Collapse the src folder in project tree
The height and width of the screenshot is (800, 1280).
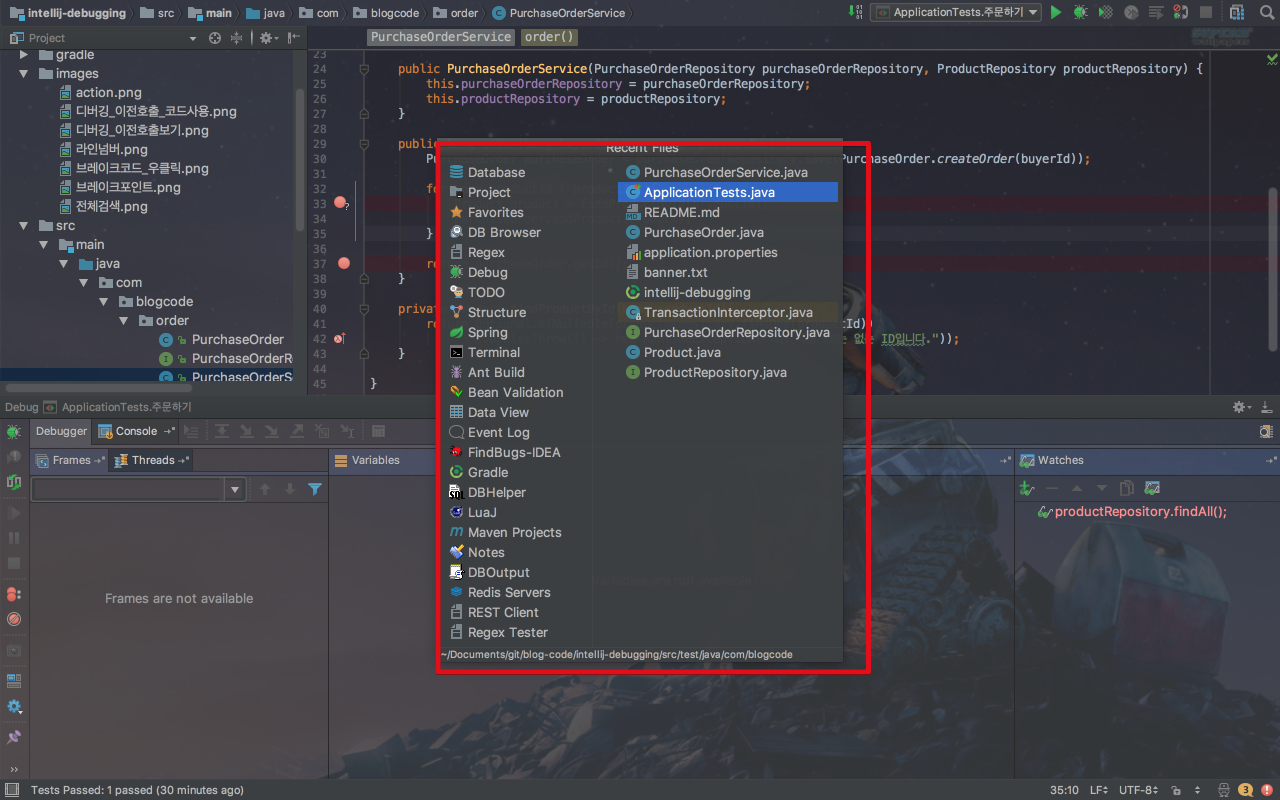(x=25, y=225)
